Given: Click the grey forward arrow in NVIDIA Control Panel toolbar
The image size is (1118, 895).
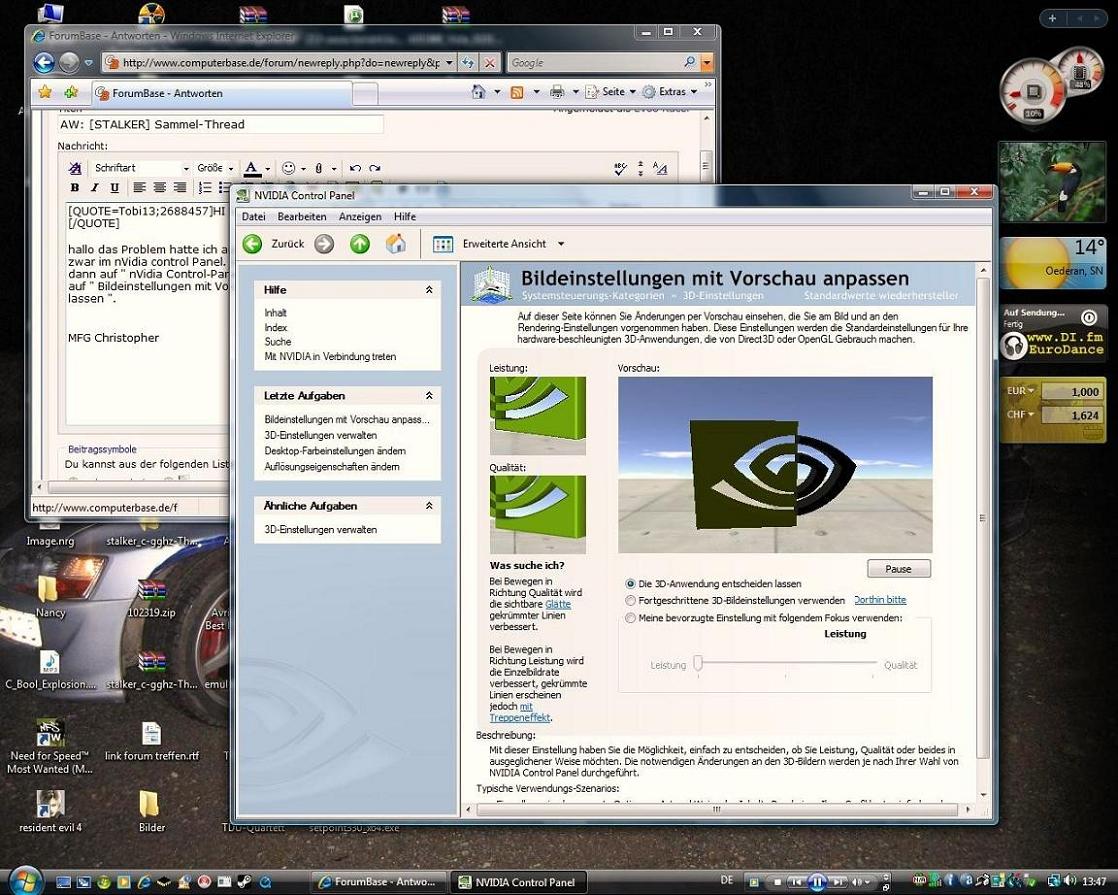Looking at the screenshot, I should coord(324,244).
